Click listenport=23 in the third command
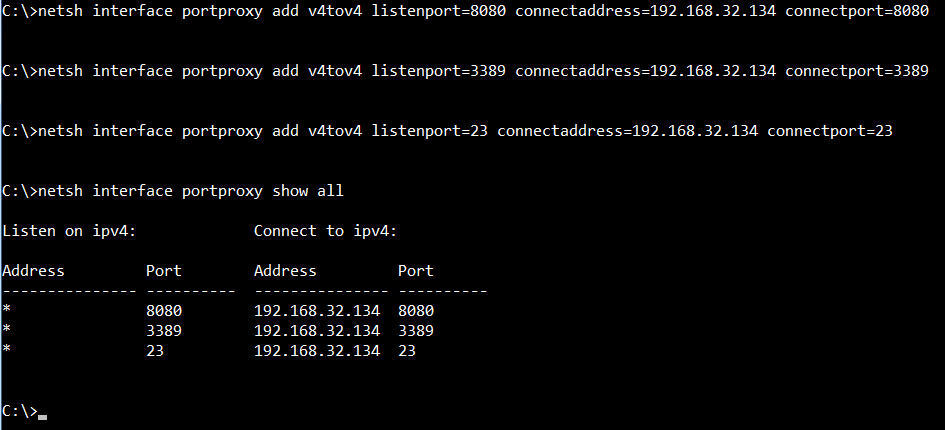The width and height of the screenshot is (945, 430). click(x=429, y=131)
